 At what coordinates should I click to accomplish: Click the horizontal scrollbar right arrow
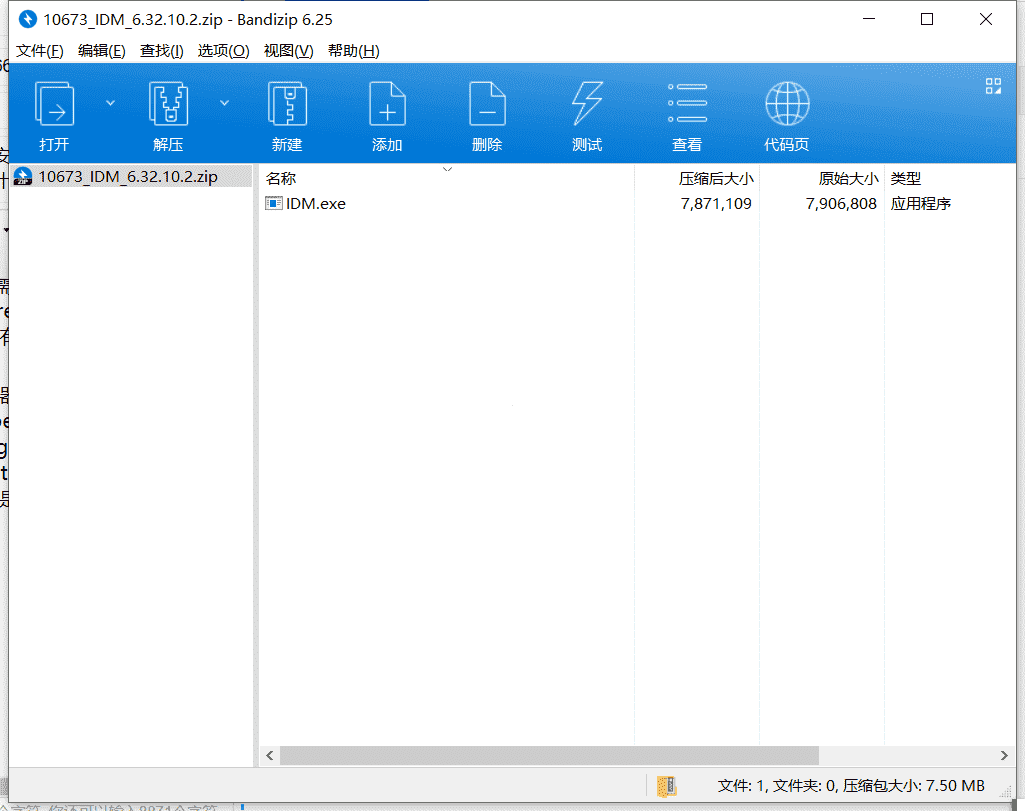point(1004,755)
